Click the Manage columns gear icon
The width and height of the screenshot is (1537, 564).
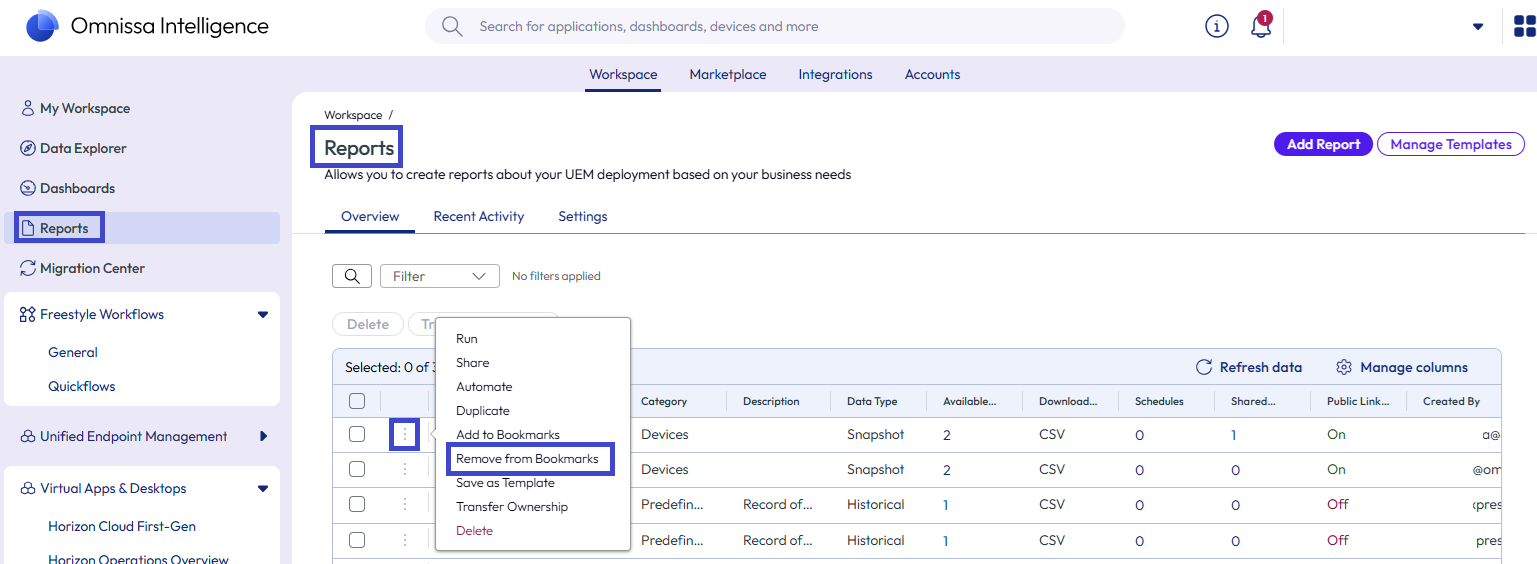(x=1344, y=367)
